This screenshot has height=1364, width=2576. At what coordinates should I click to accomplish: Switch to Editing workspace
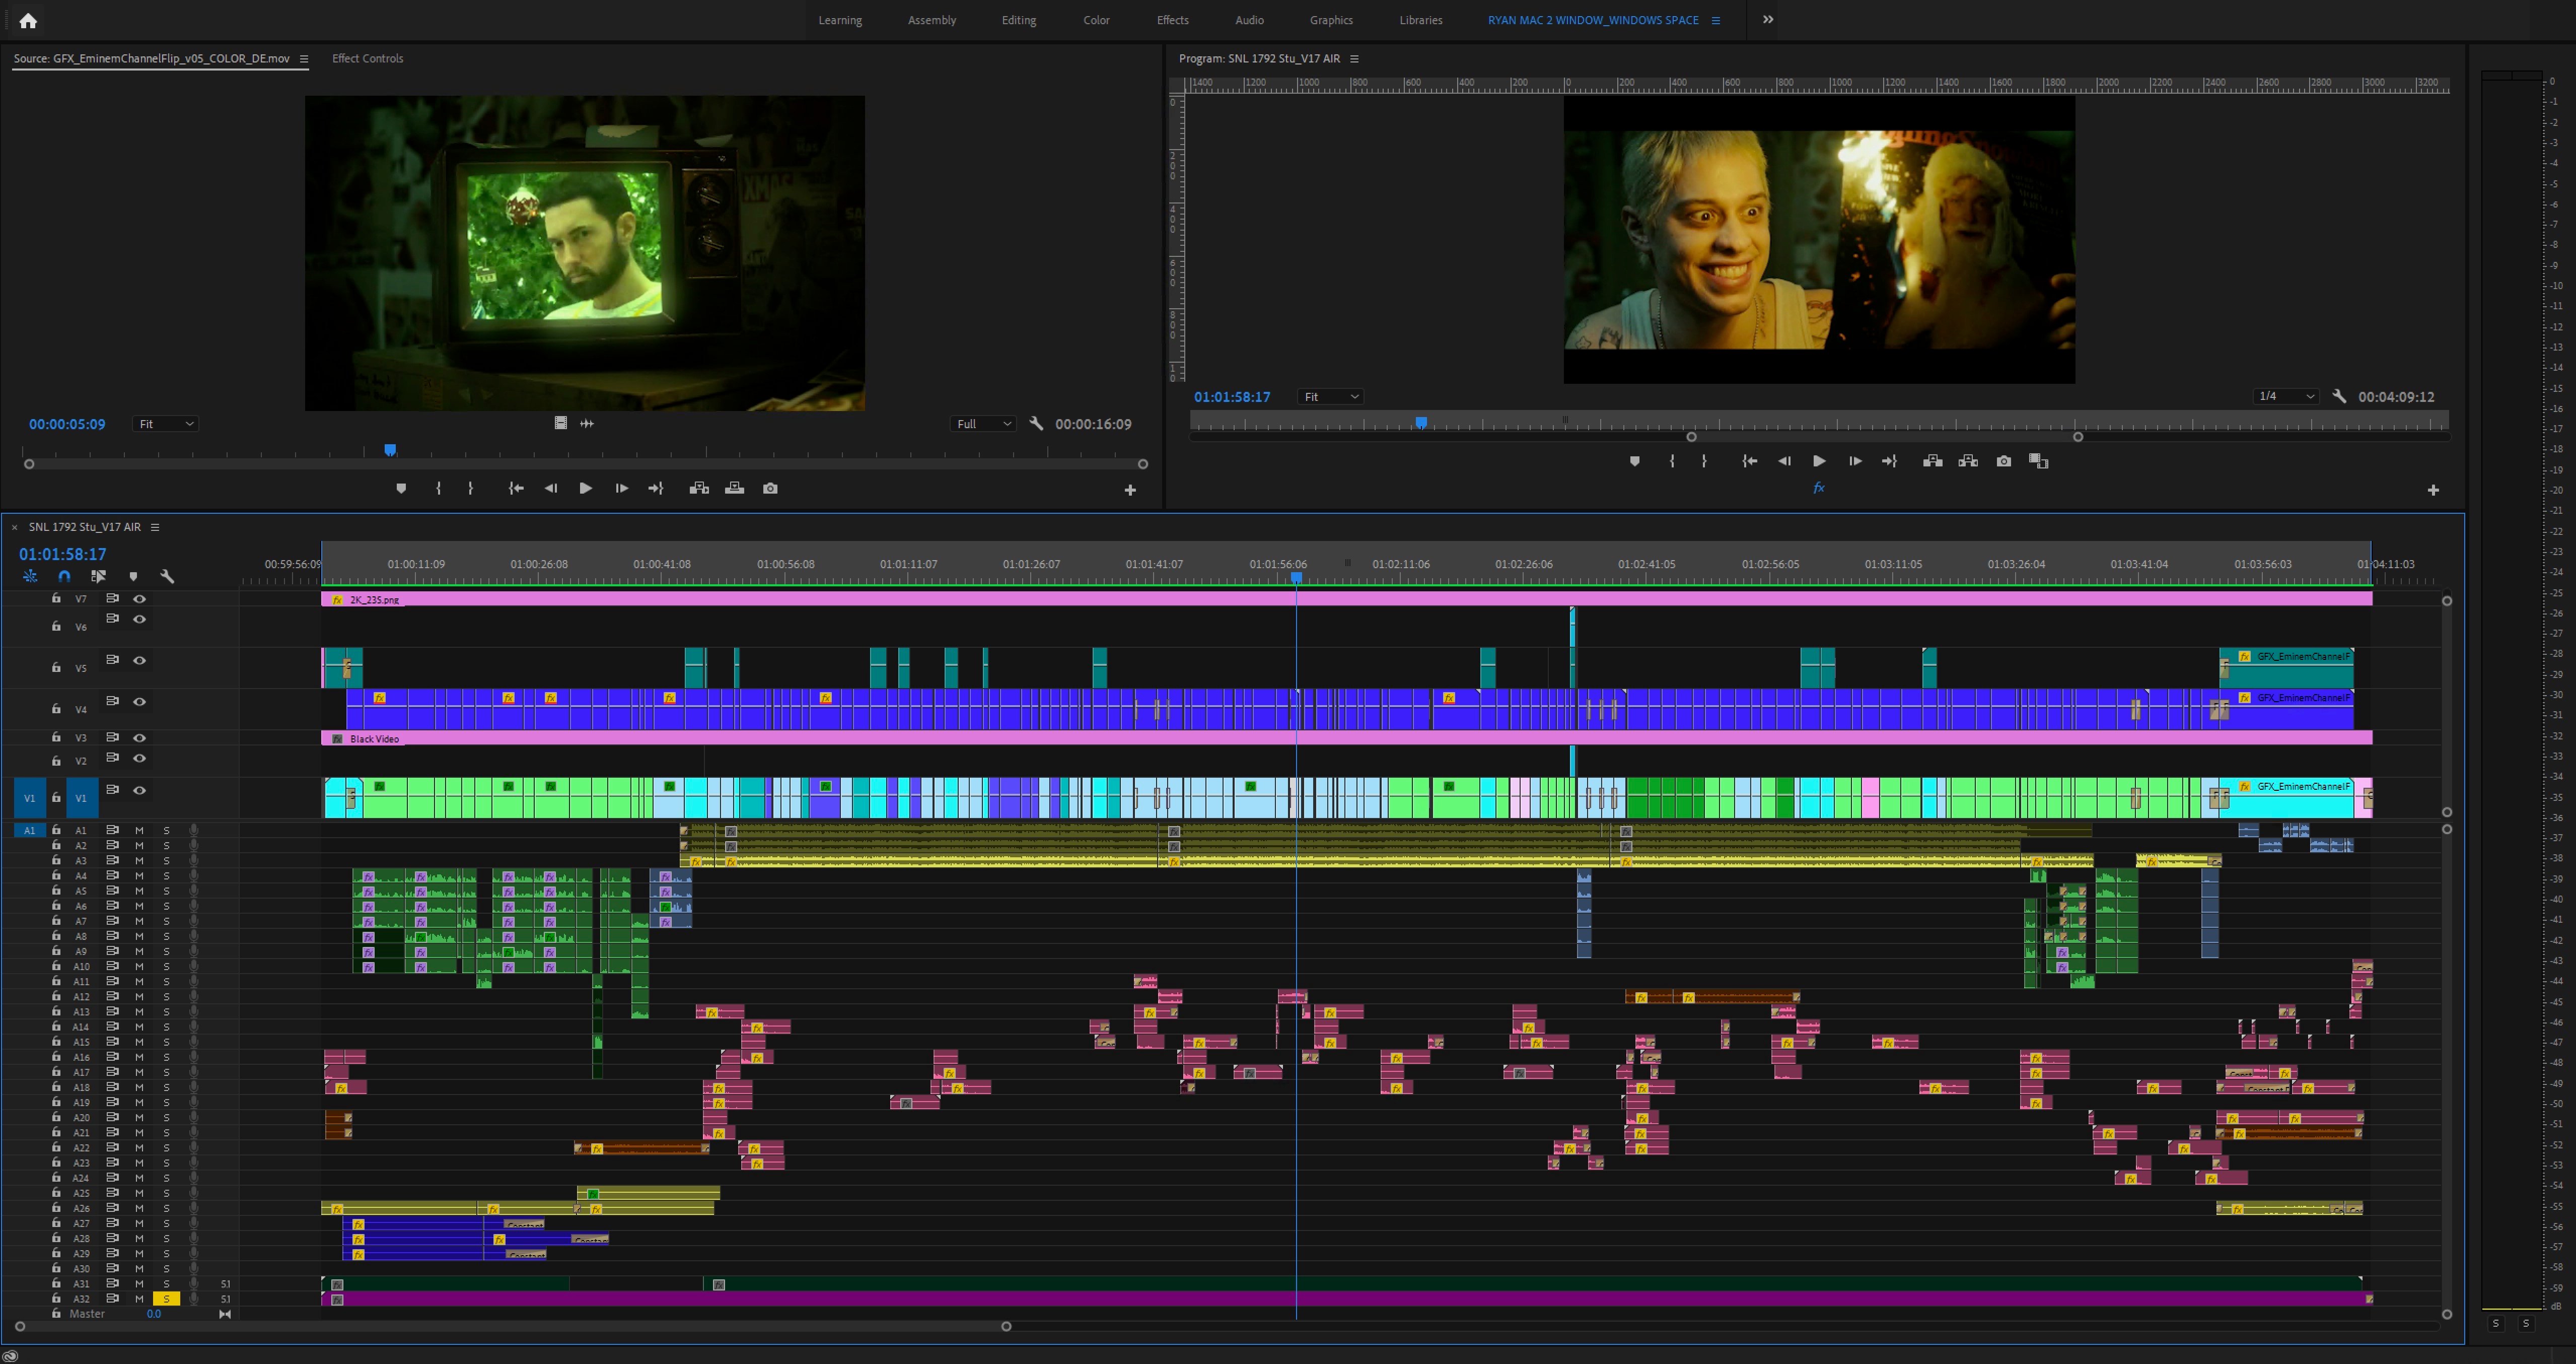(x=1019, y=20)
